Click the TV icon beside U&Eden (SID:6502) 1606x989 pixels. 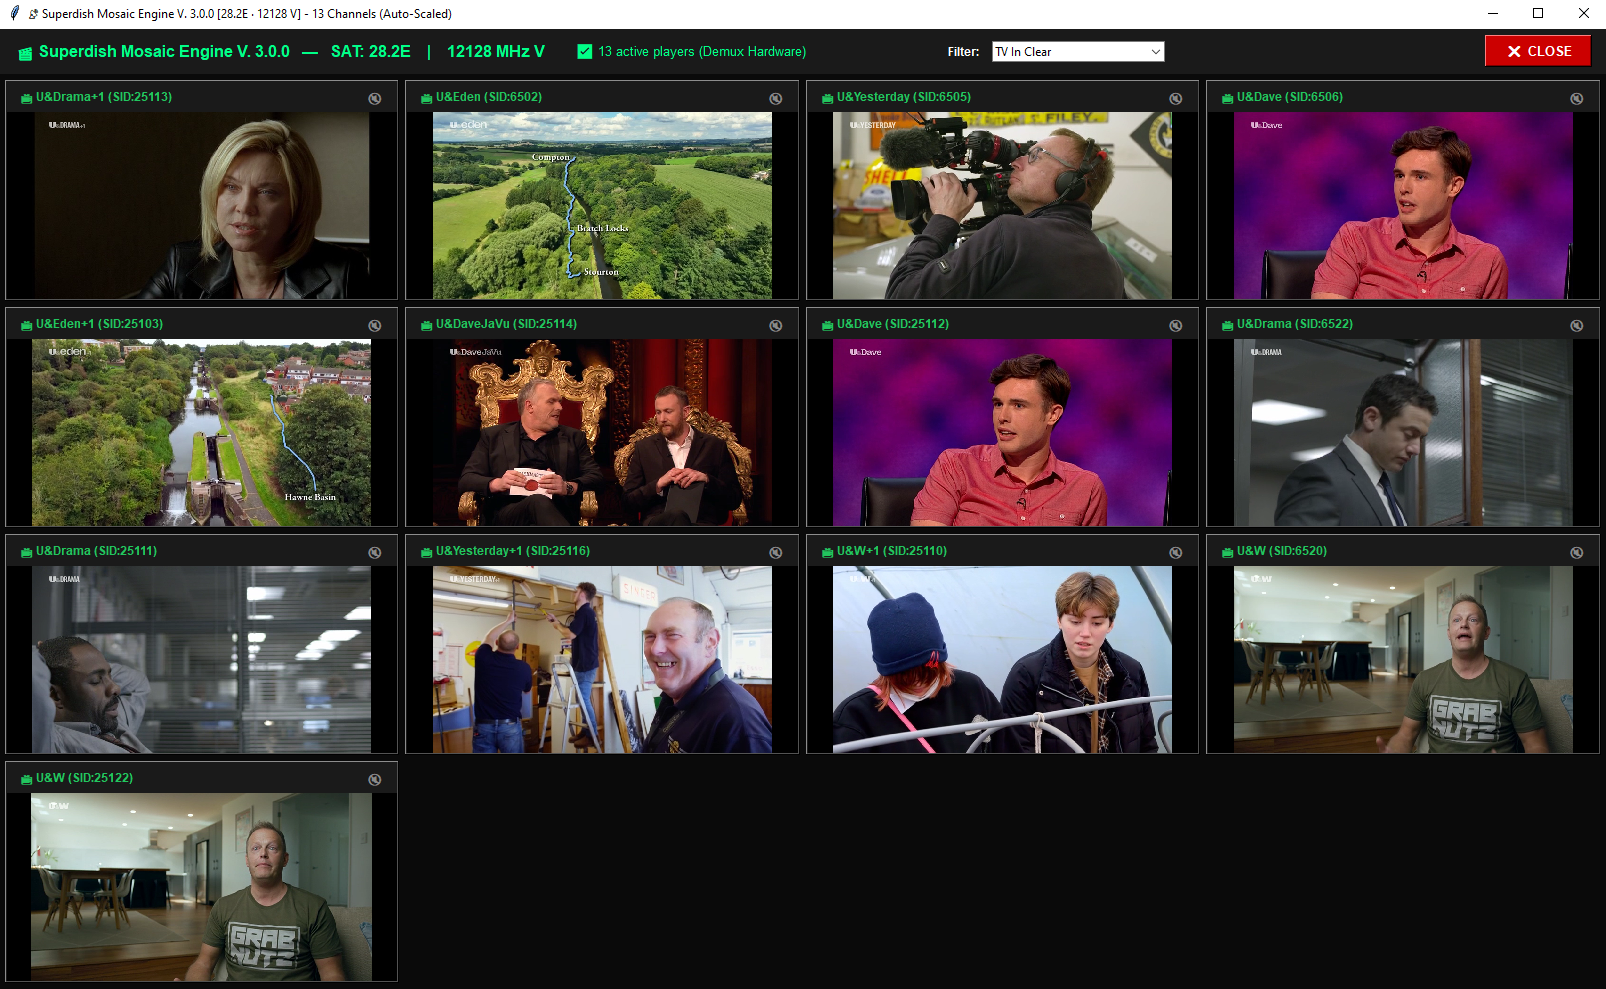tap(427, 98)
